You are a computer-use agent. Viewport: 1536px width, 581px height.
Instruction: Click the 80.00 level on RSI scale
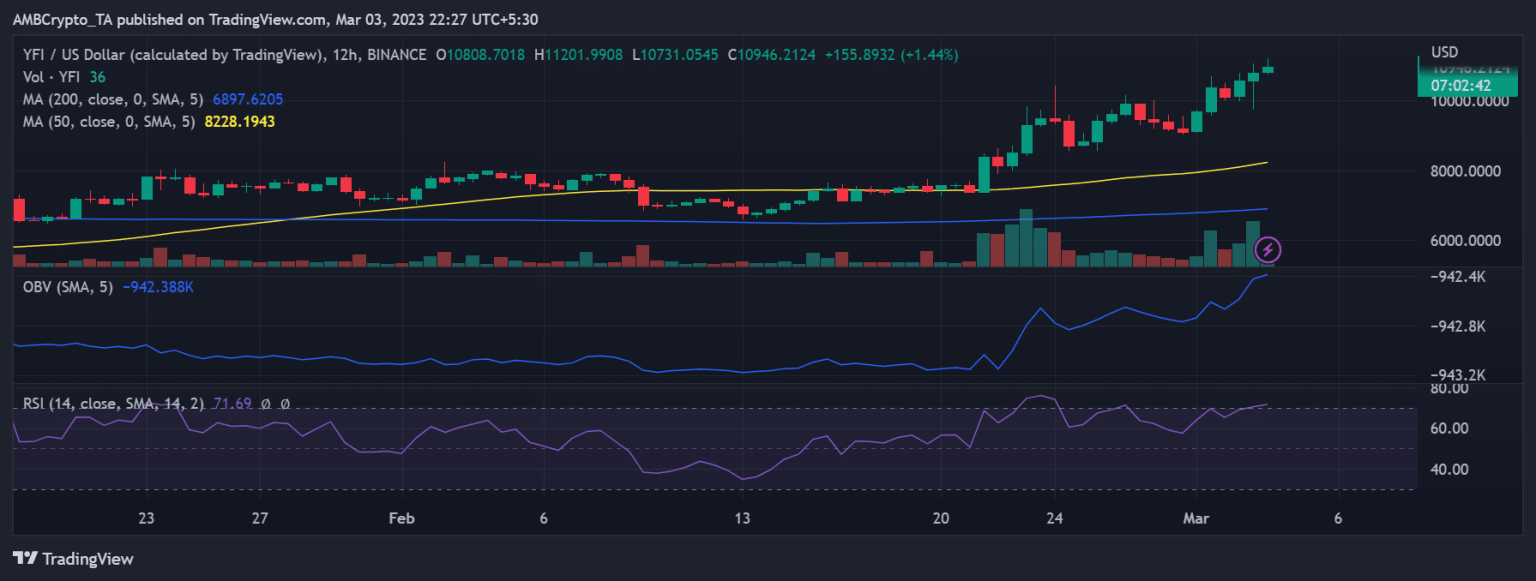(x=1451, y=388)
